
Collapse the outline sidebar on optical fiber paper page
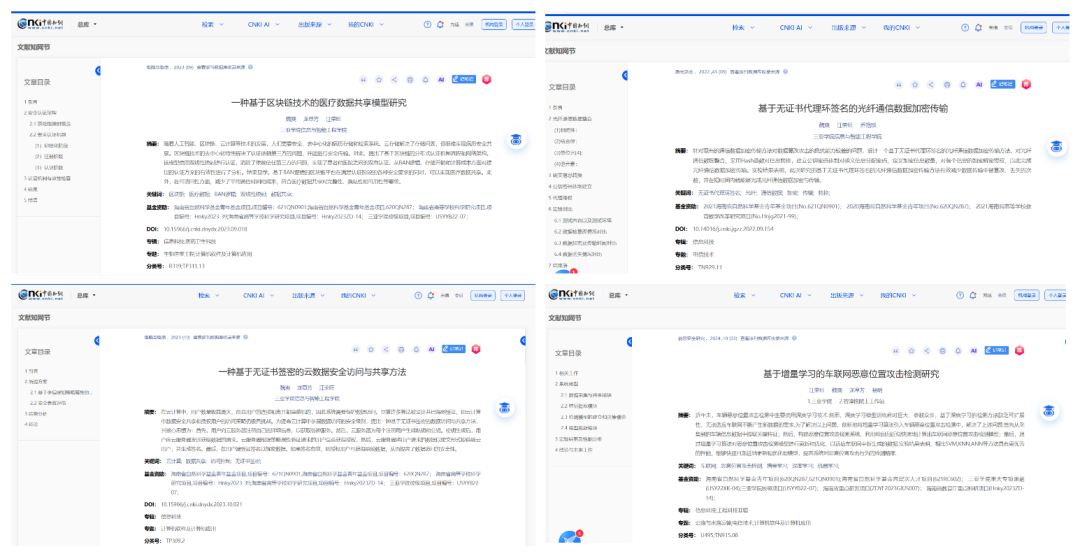624,77
